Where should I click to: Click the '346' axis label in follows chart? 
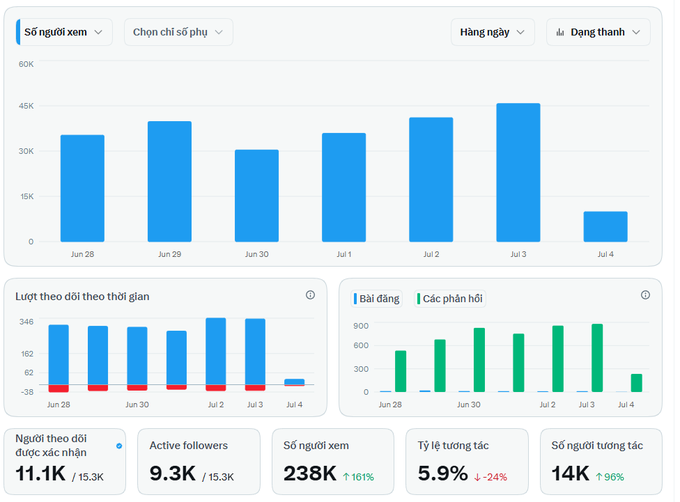click(26, 322)
